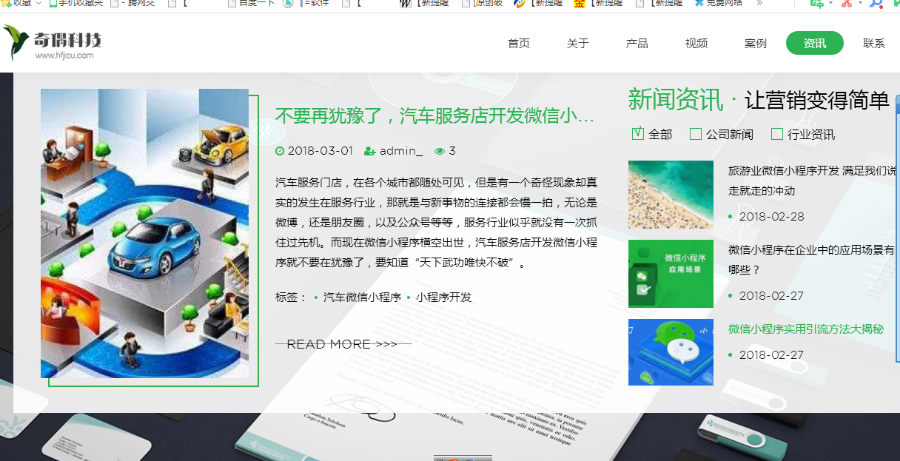
Task: Open the 旅游业微信小程序开发 article link
Action: coord(812,180)
